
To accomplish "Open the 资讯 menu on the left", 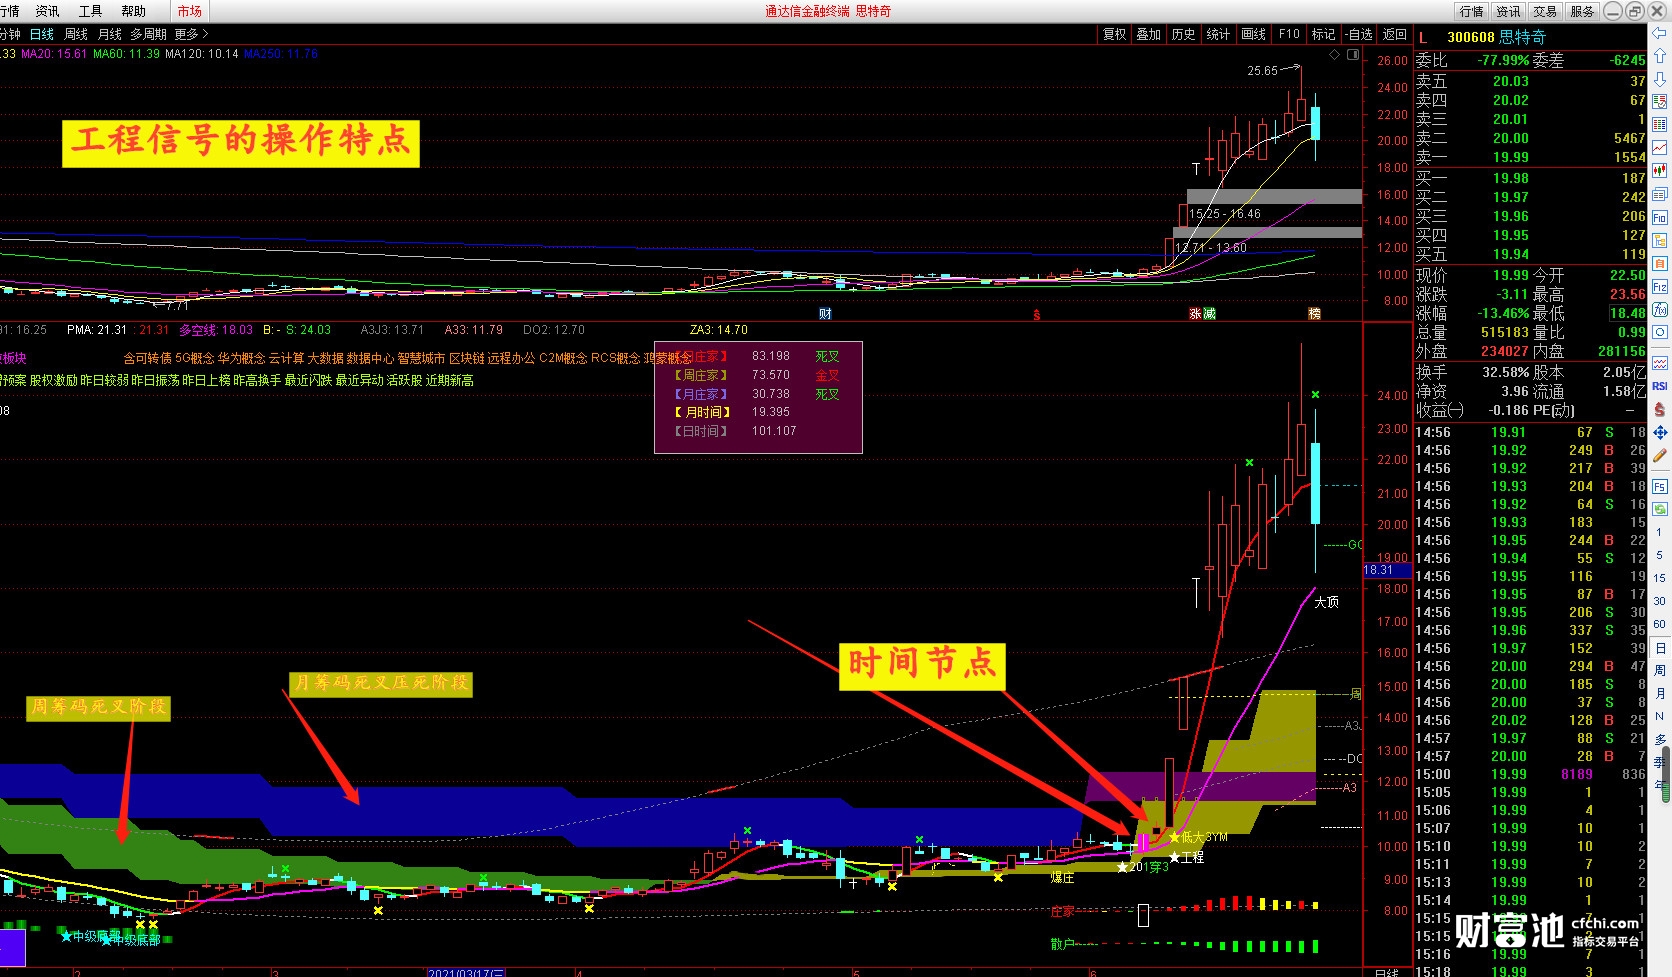I will tap(47, 11).
